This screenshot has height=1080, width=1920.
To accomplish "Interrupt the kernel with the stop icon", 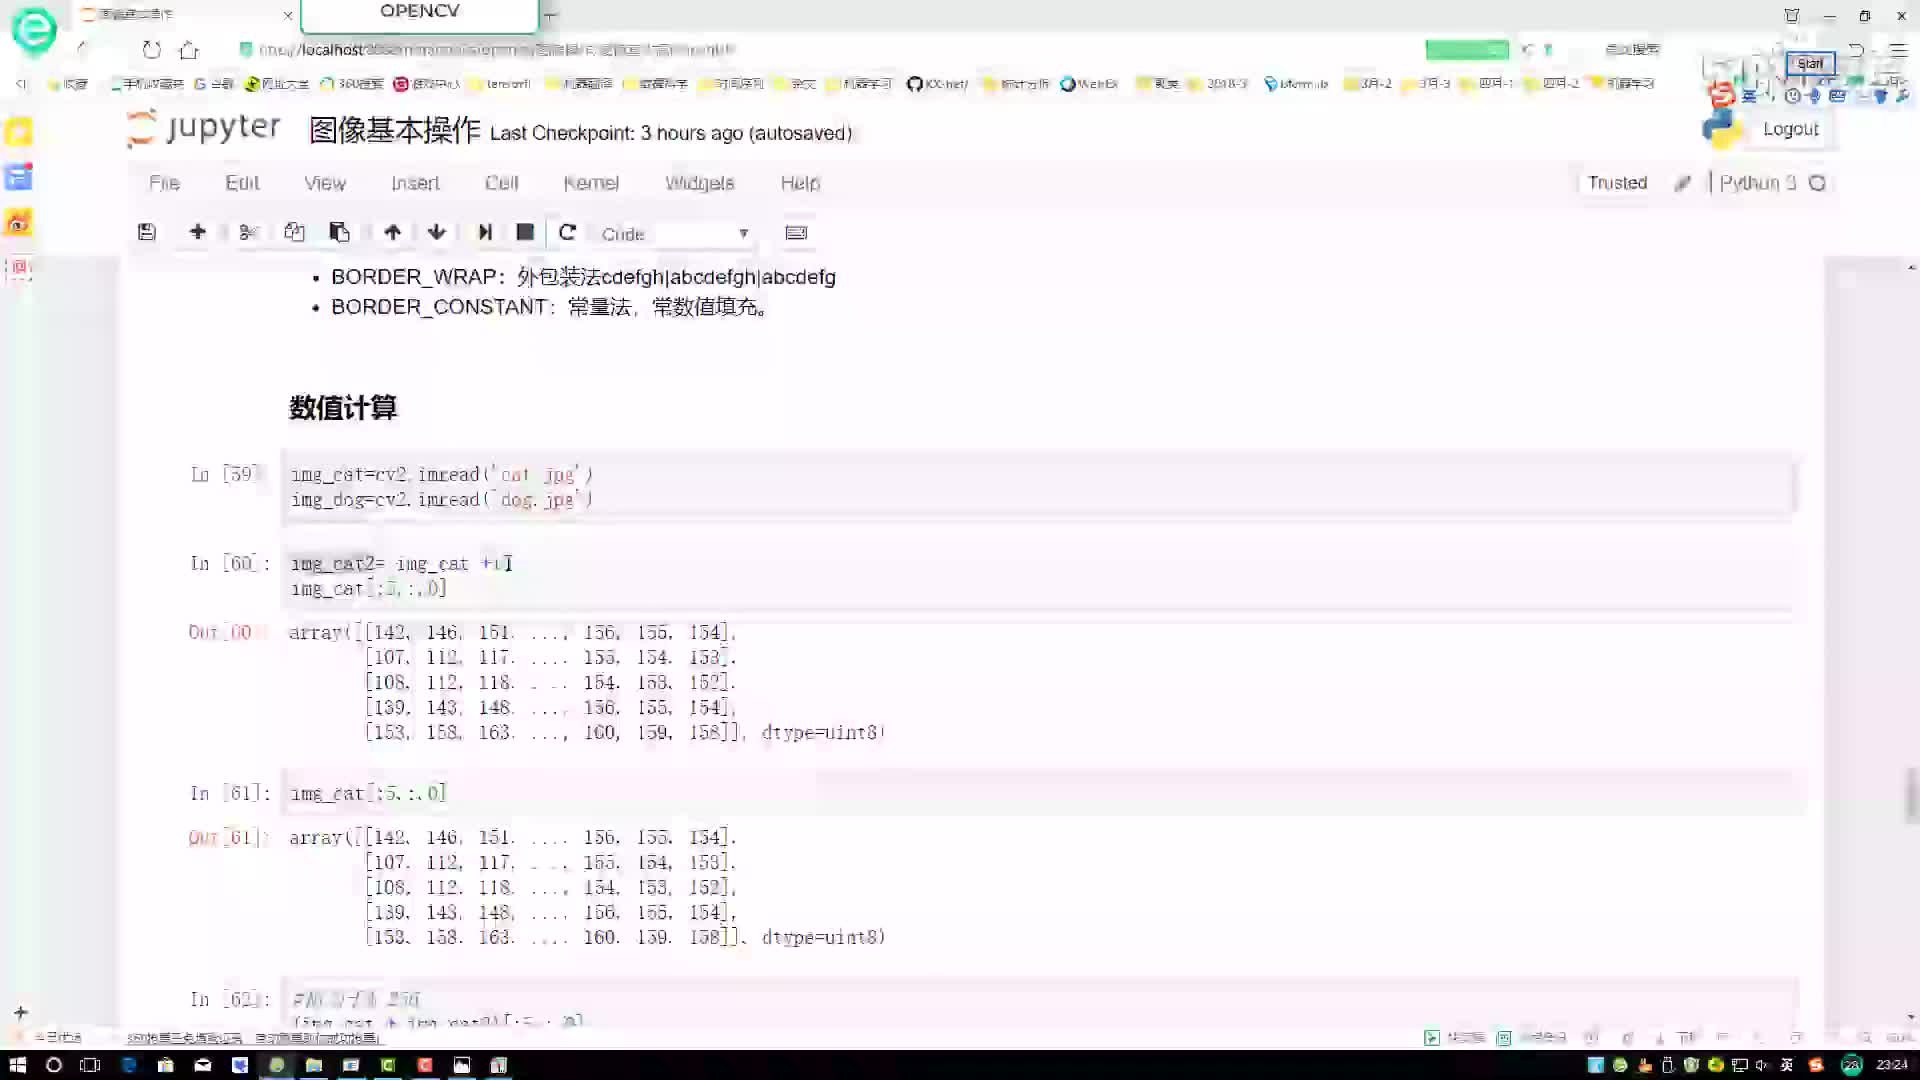I will [525, 232].
